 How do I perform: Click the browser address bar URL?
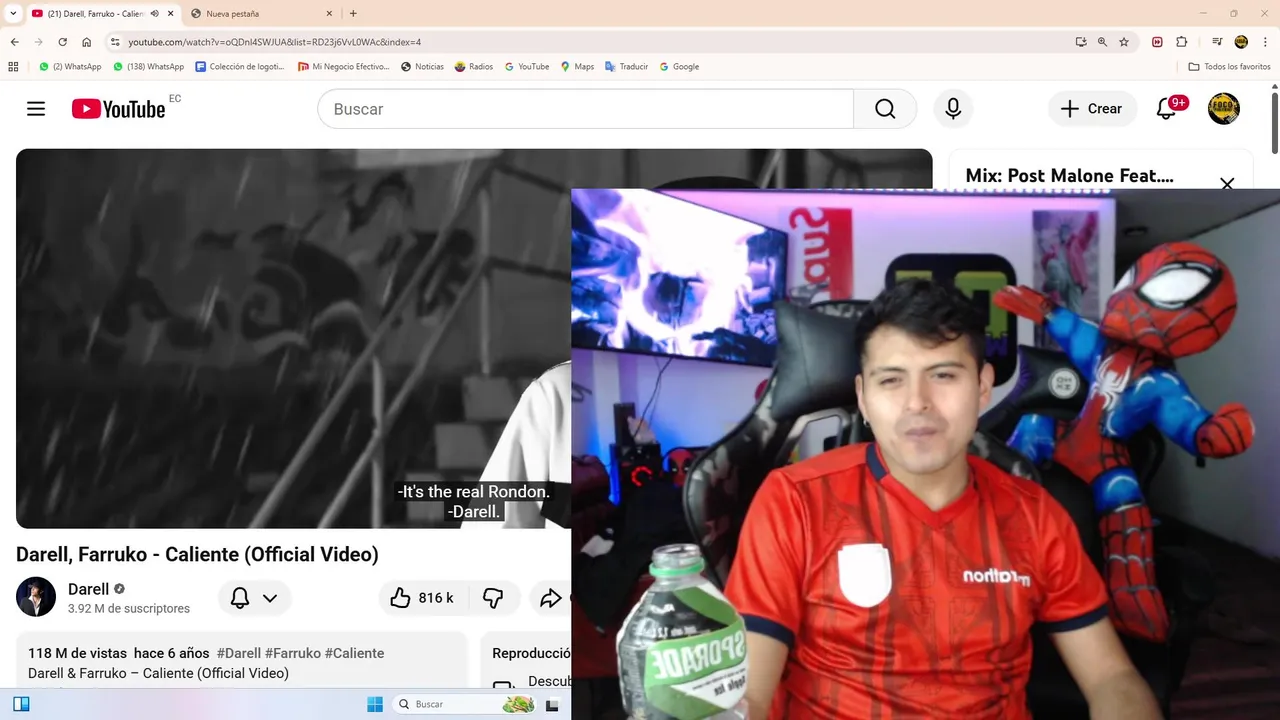click(274, 42)
